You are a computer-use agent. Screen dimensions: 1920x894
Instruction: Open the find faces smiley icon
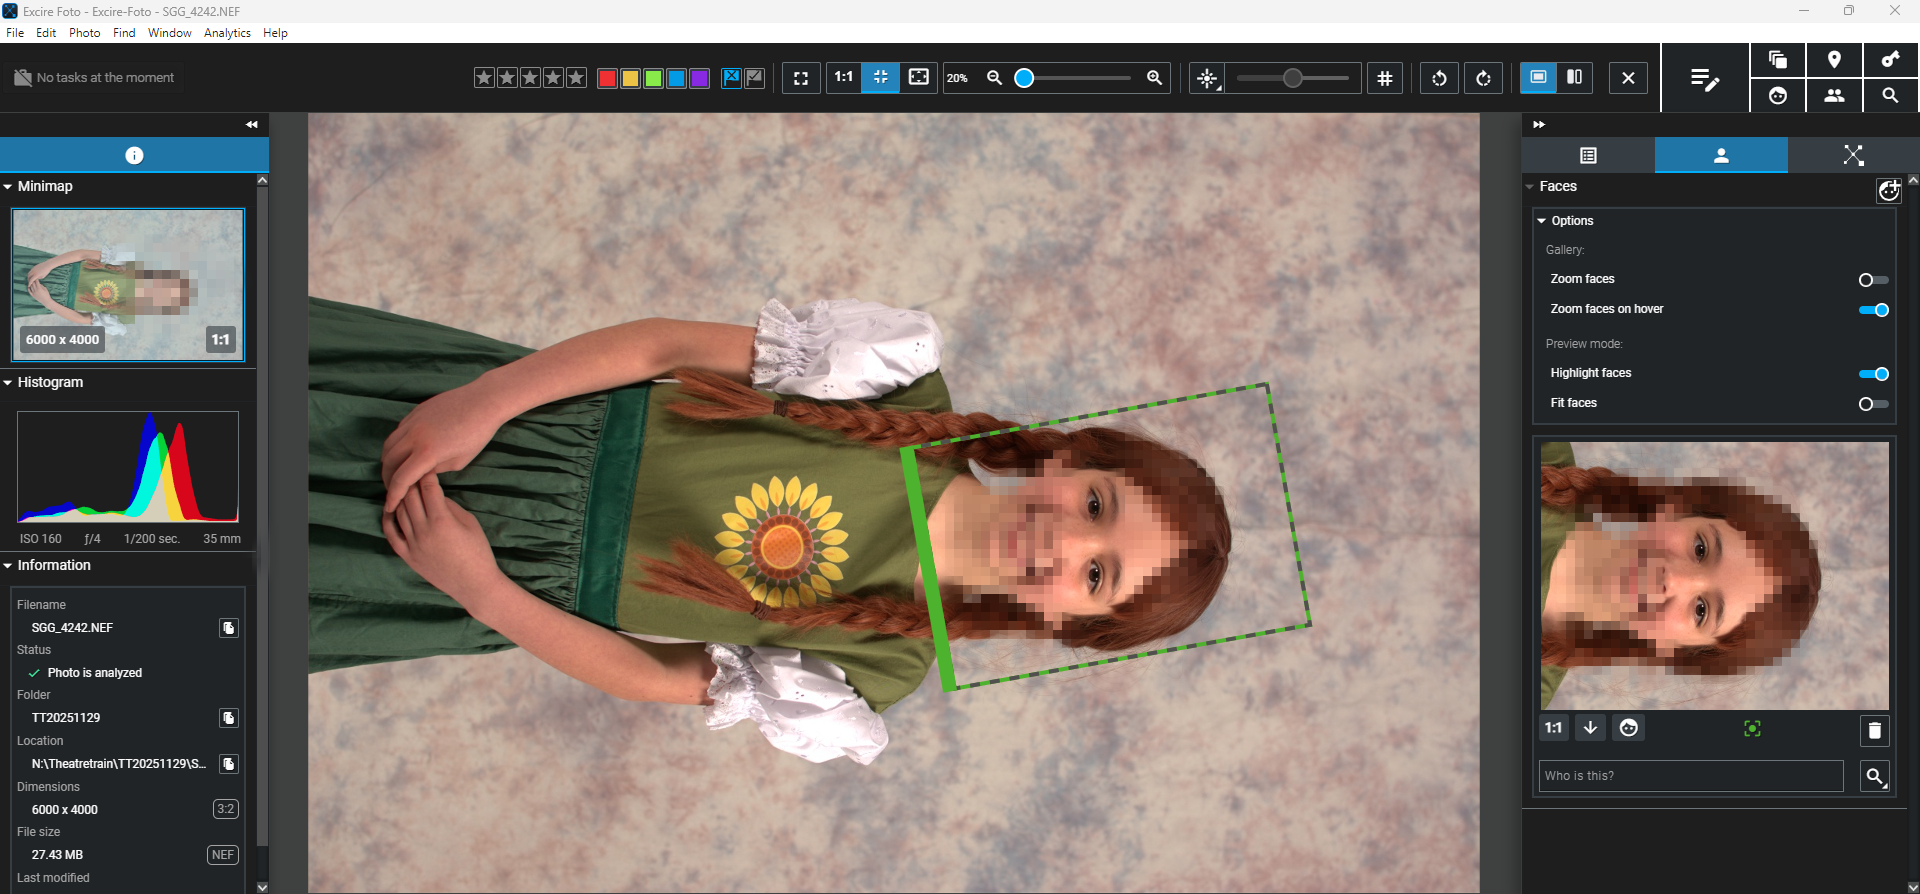(1778, 96)
